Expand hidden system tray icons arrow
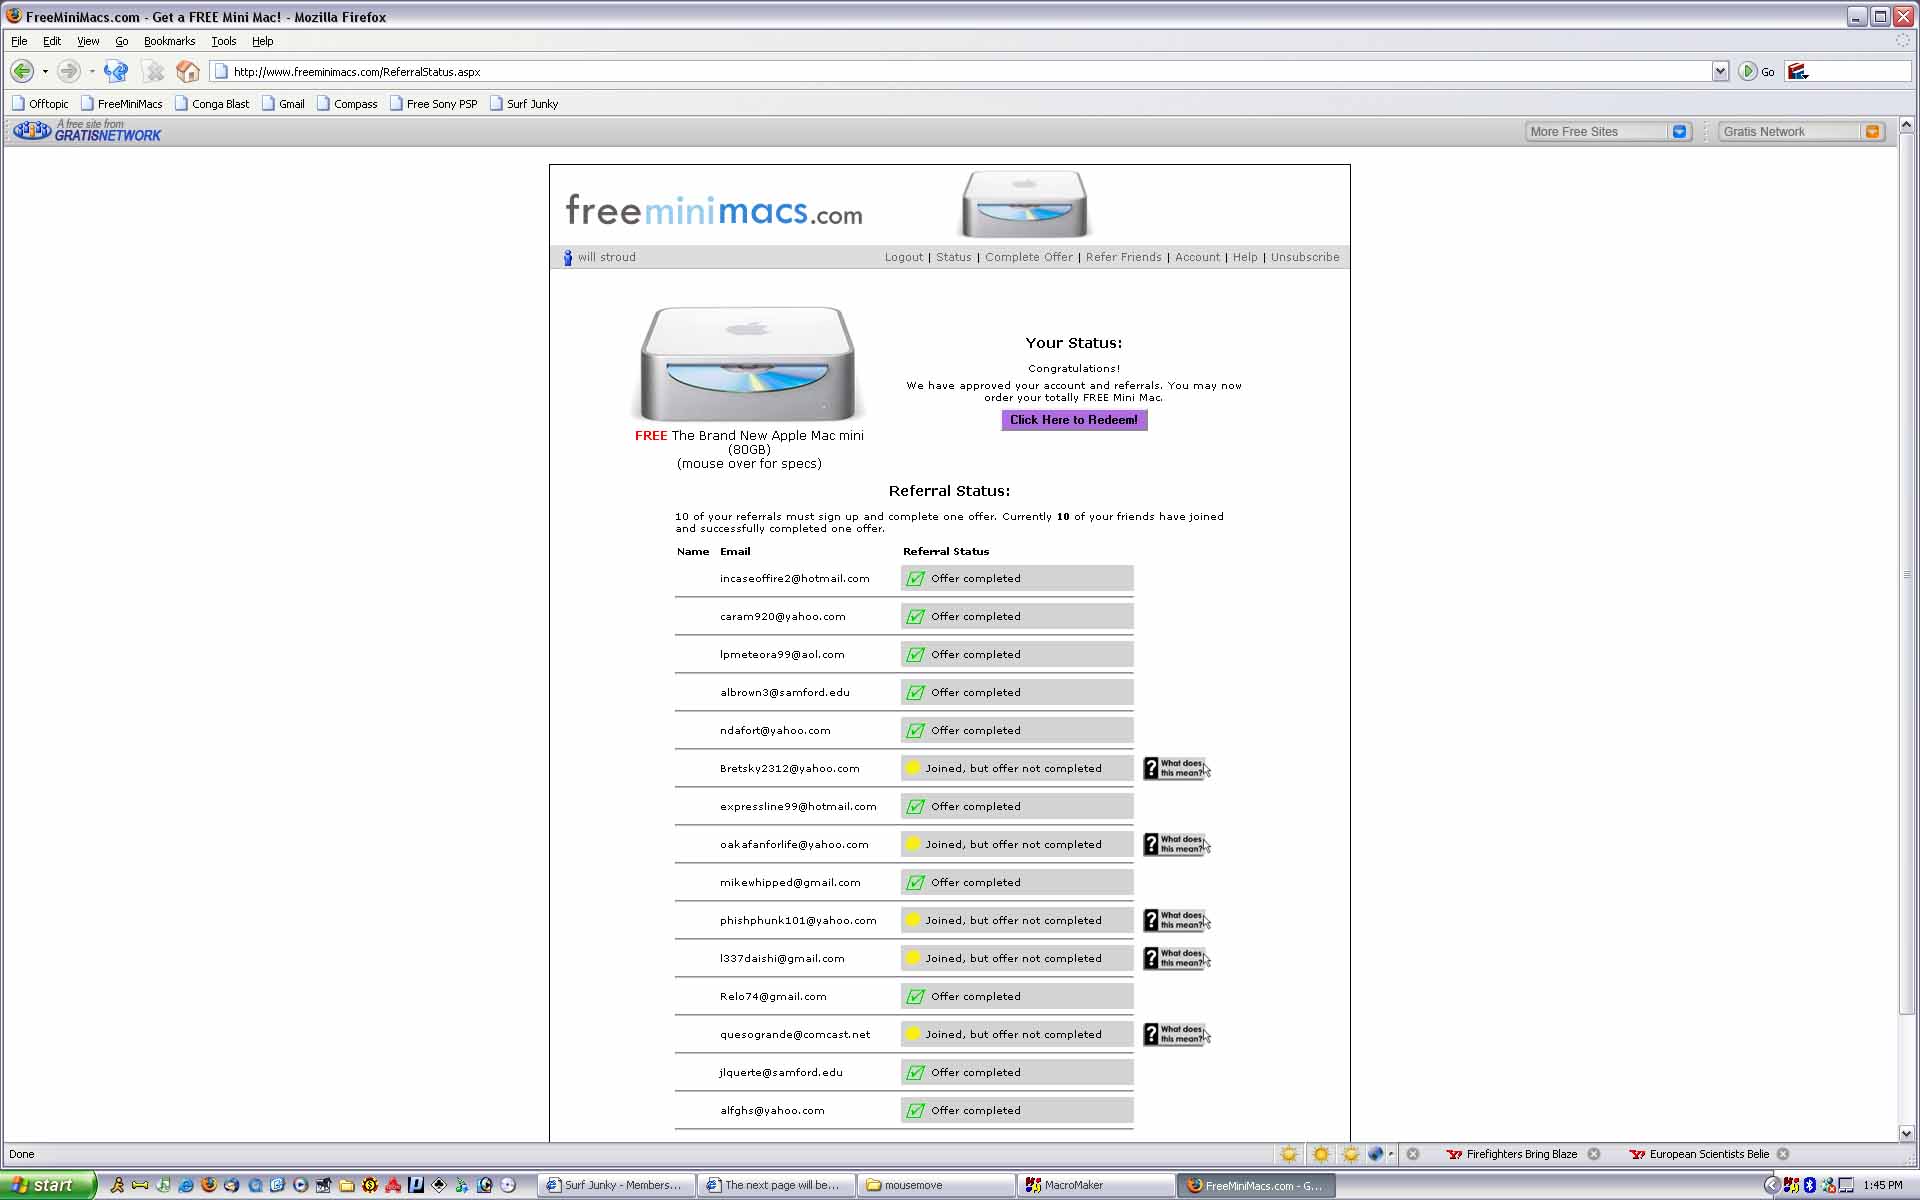Viewport: 1920px width, 1200px height. (x=1771, y=1185)
